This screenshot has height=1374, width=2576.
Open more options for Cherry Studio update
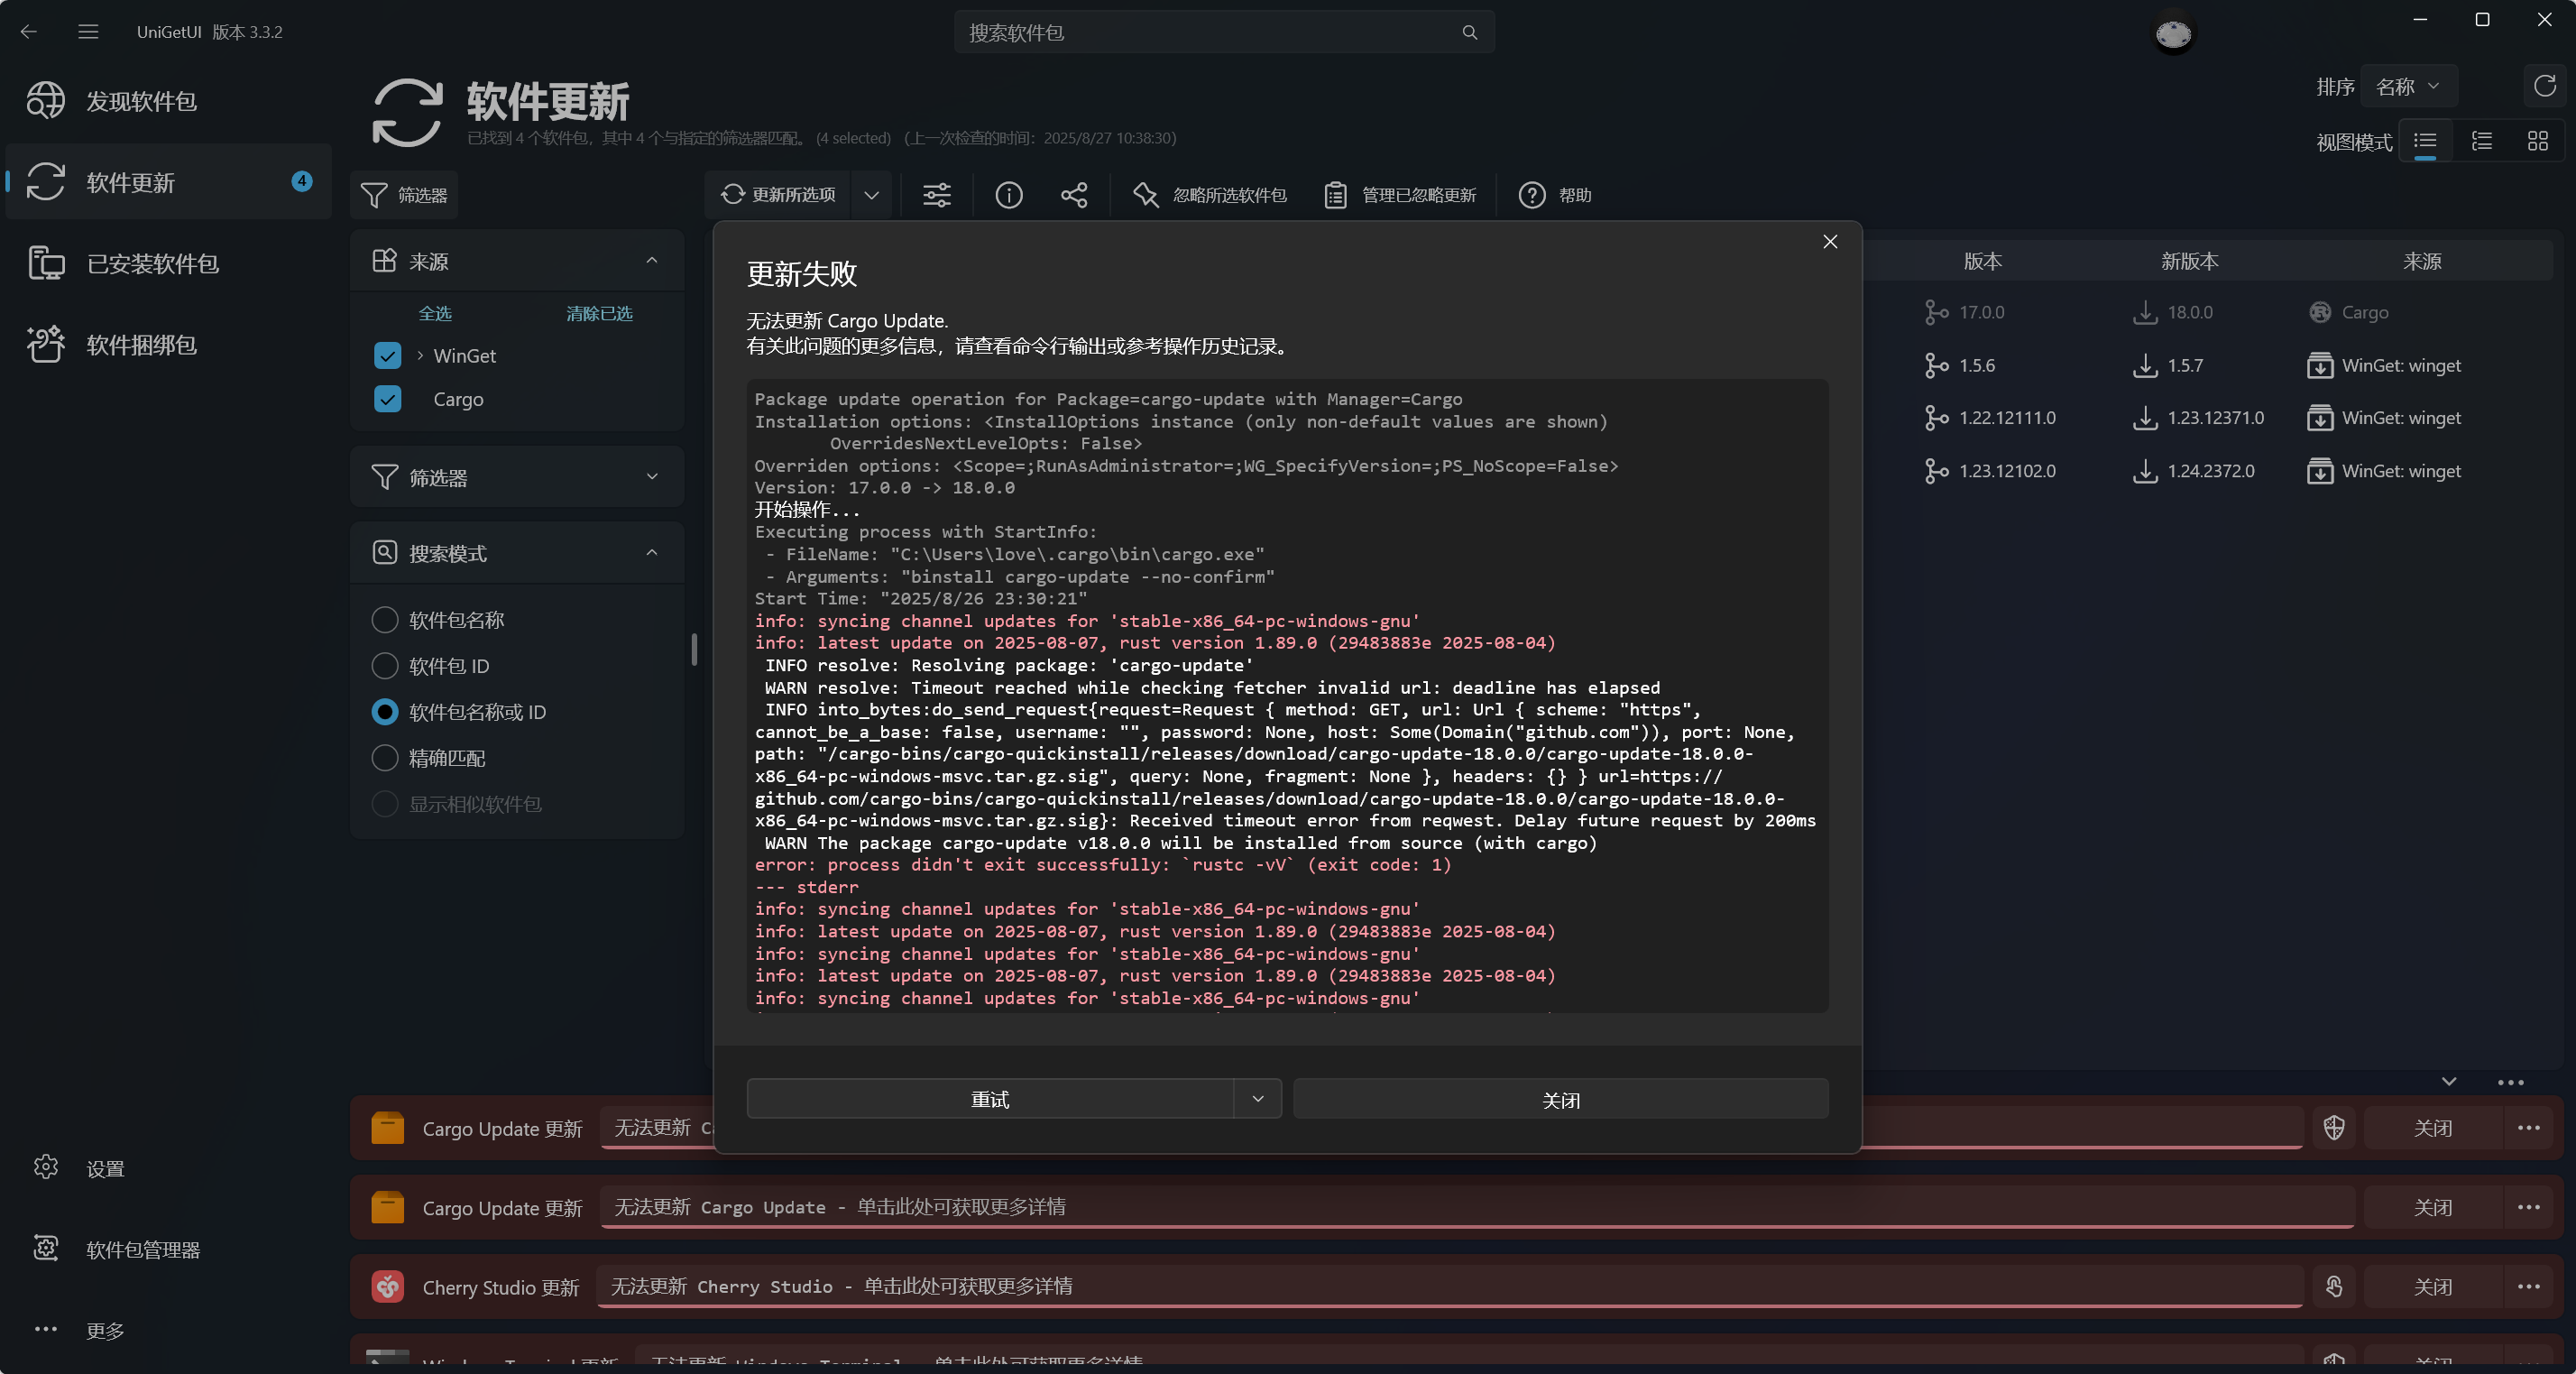pos(2528,1286)
